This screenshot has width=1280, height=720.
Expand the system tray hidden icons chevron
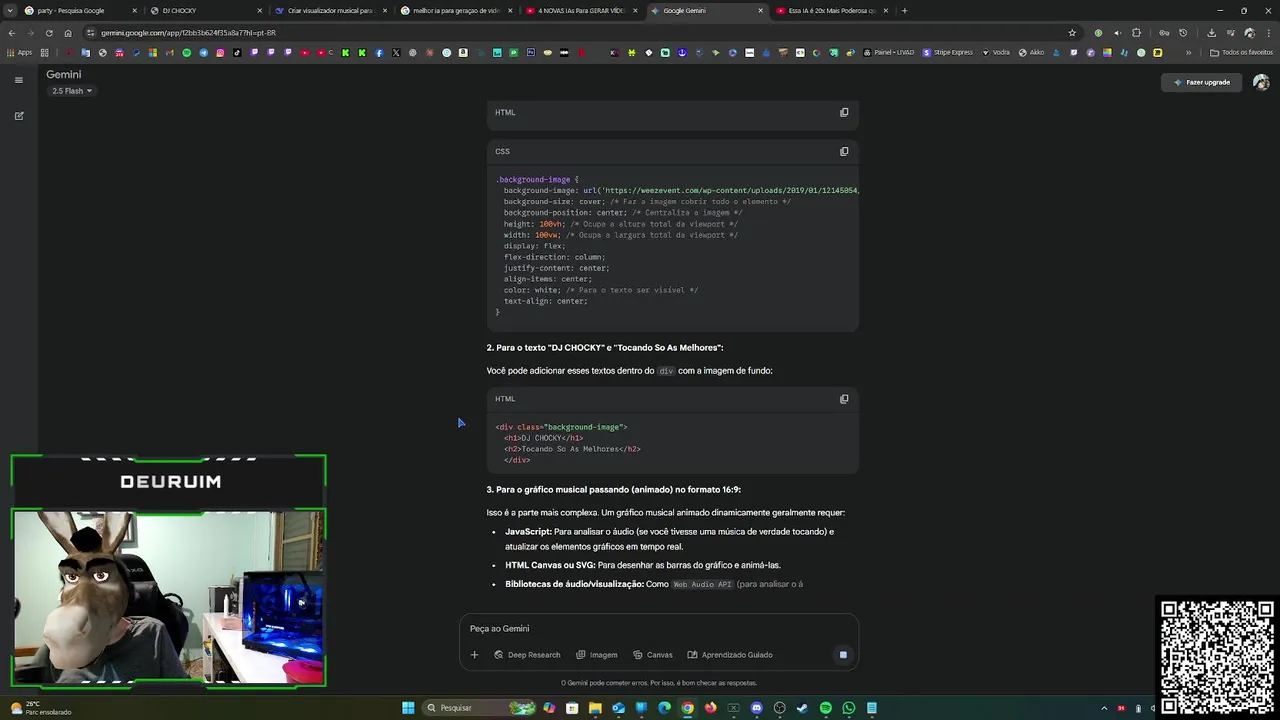tap(1104, 708)
